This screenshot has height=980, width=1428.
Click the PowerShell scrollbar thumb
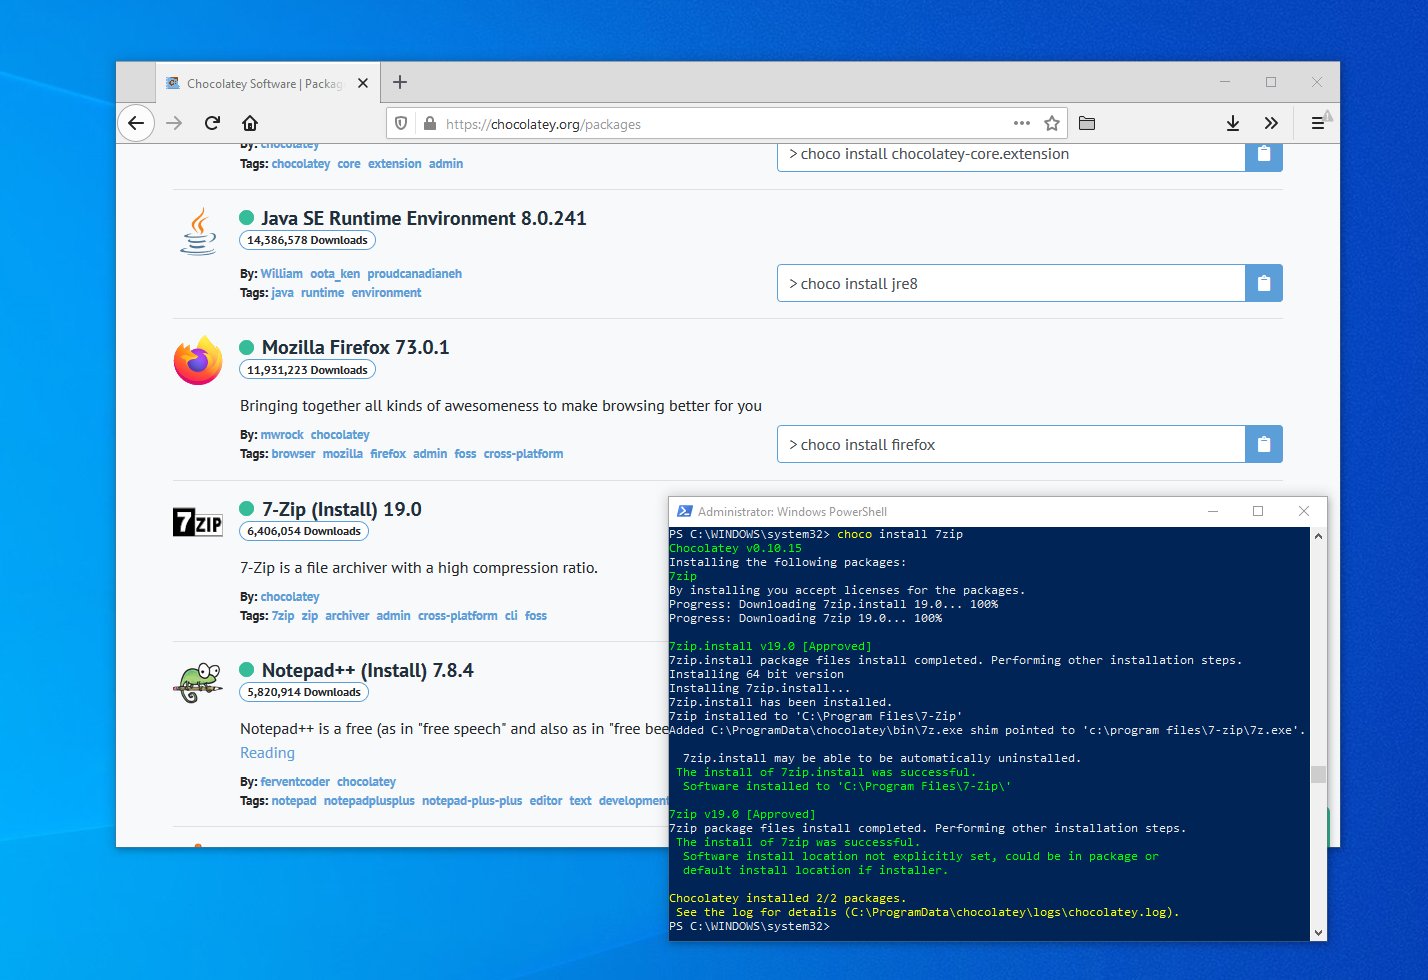tap(1318, 774)
